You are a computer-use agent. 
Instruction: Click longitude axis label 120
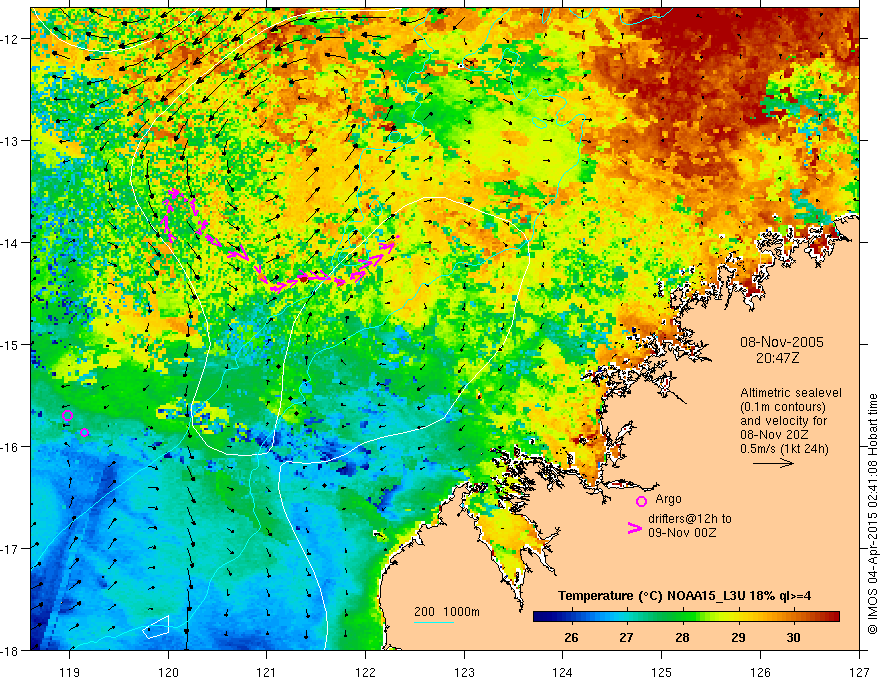tap(168, 672)
